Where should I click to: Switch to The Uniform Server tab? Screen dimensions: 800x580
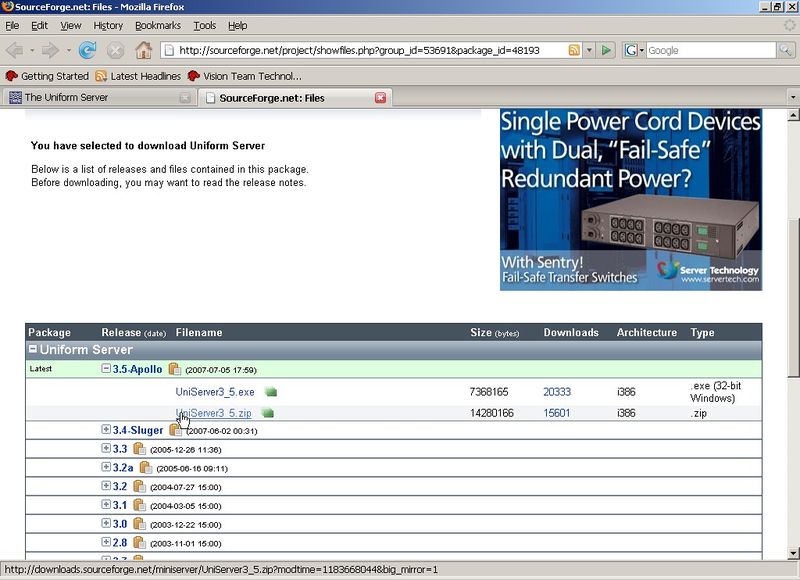coord(98,97)
